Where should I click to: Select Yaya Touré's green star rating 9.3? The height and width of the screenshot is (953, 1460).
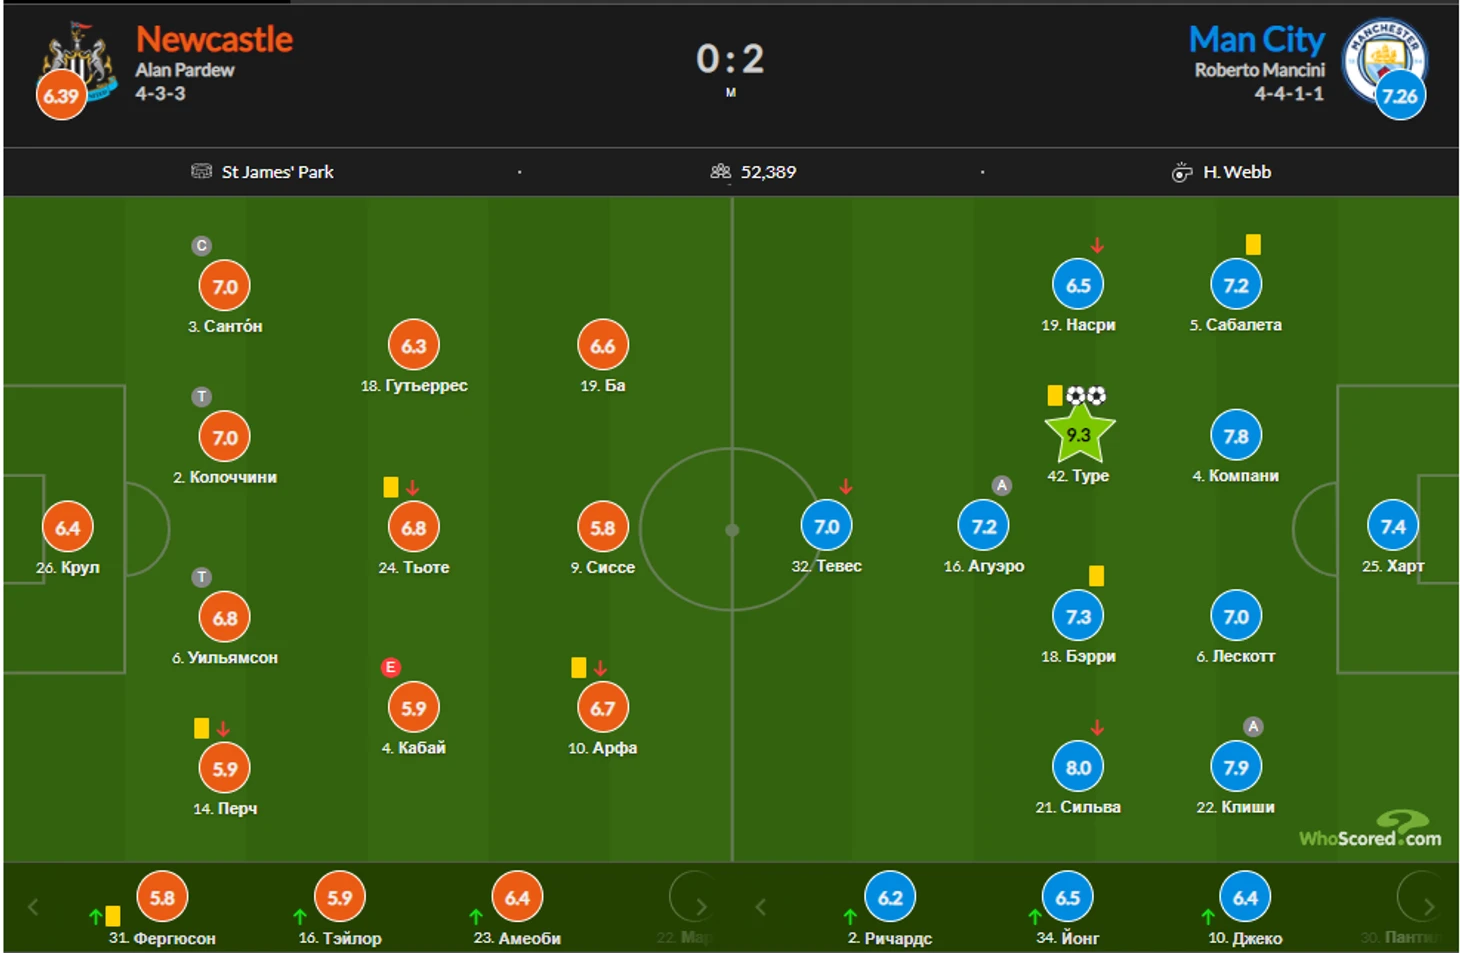click(x=1079, y=433)
